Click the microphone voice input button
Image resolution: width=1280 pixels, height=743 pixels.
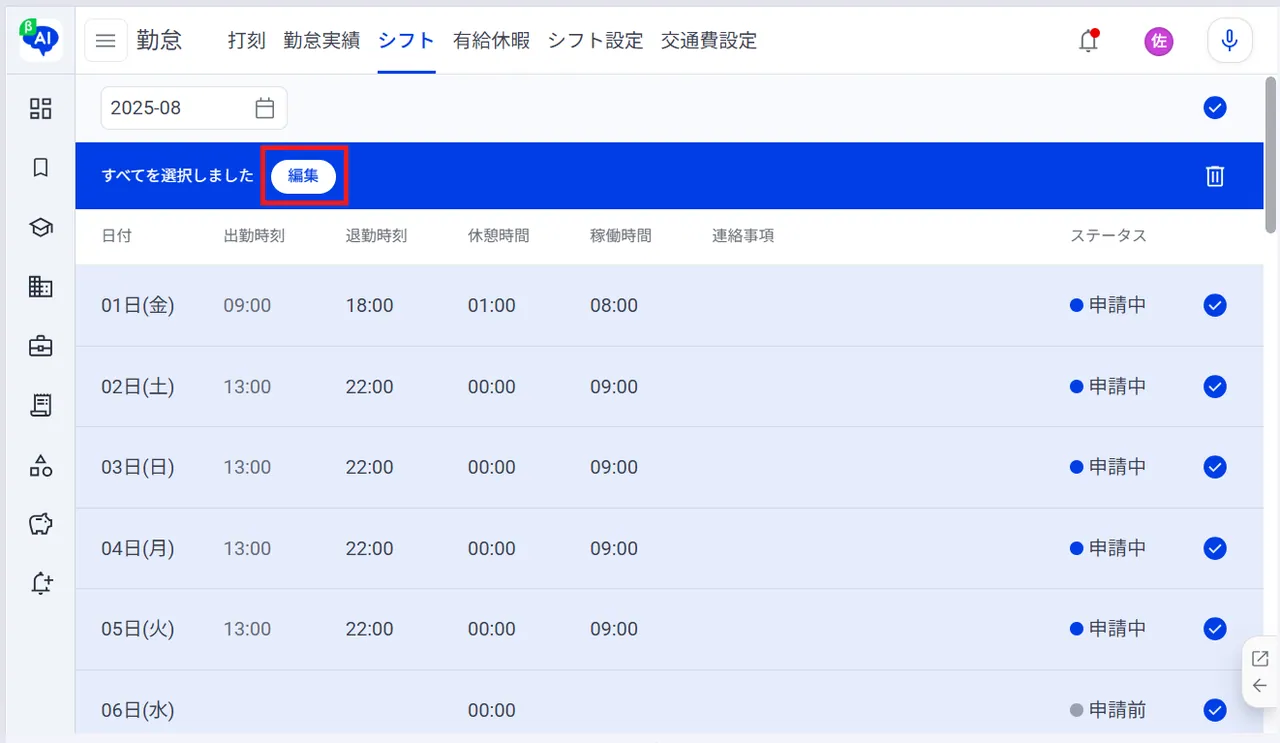[1230, 41]
